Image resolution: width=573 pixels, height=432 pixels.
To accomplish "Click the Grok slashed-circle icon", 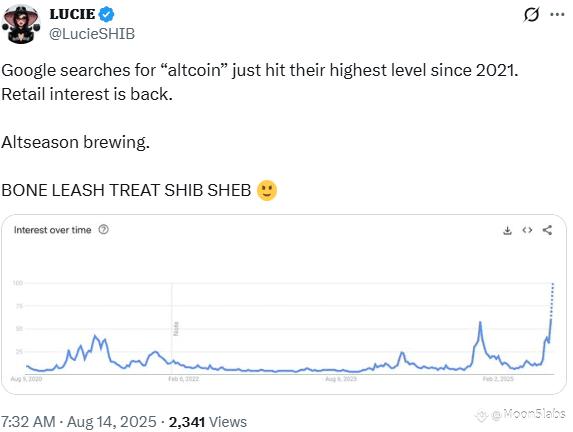I will coord(531,15).
